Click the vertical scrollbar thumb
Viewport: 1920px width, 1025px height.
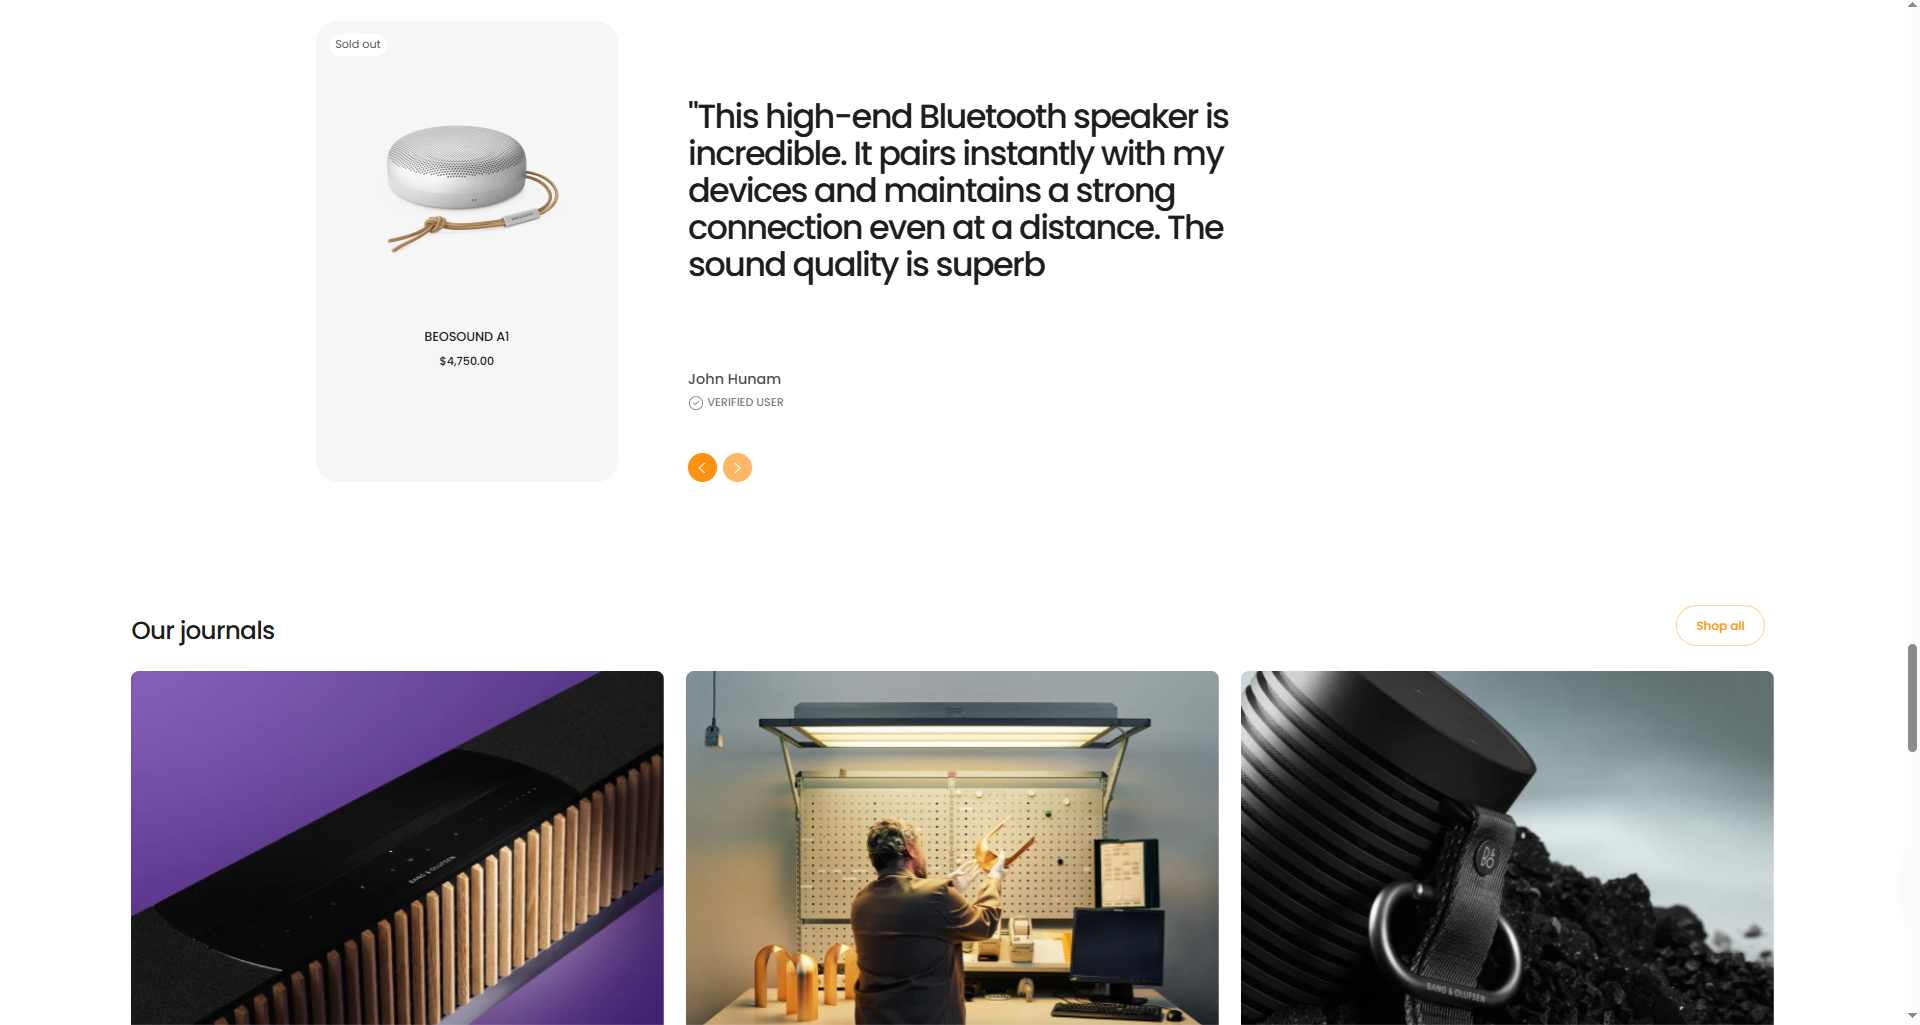point(1912,698)
